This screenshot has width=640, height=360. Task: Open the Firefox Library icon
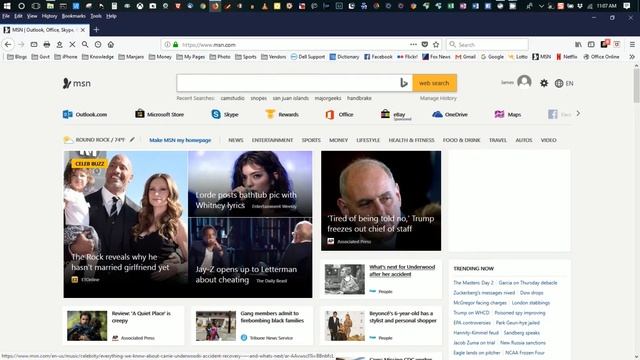click(x=578, y=44)
